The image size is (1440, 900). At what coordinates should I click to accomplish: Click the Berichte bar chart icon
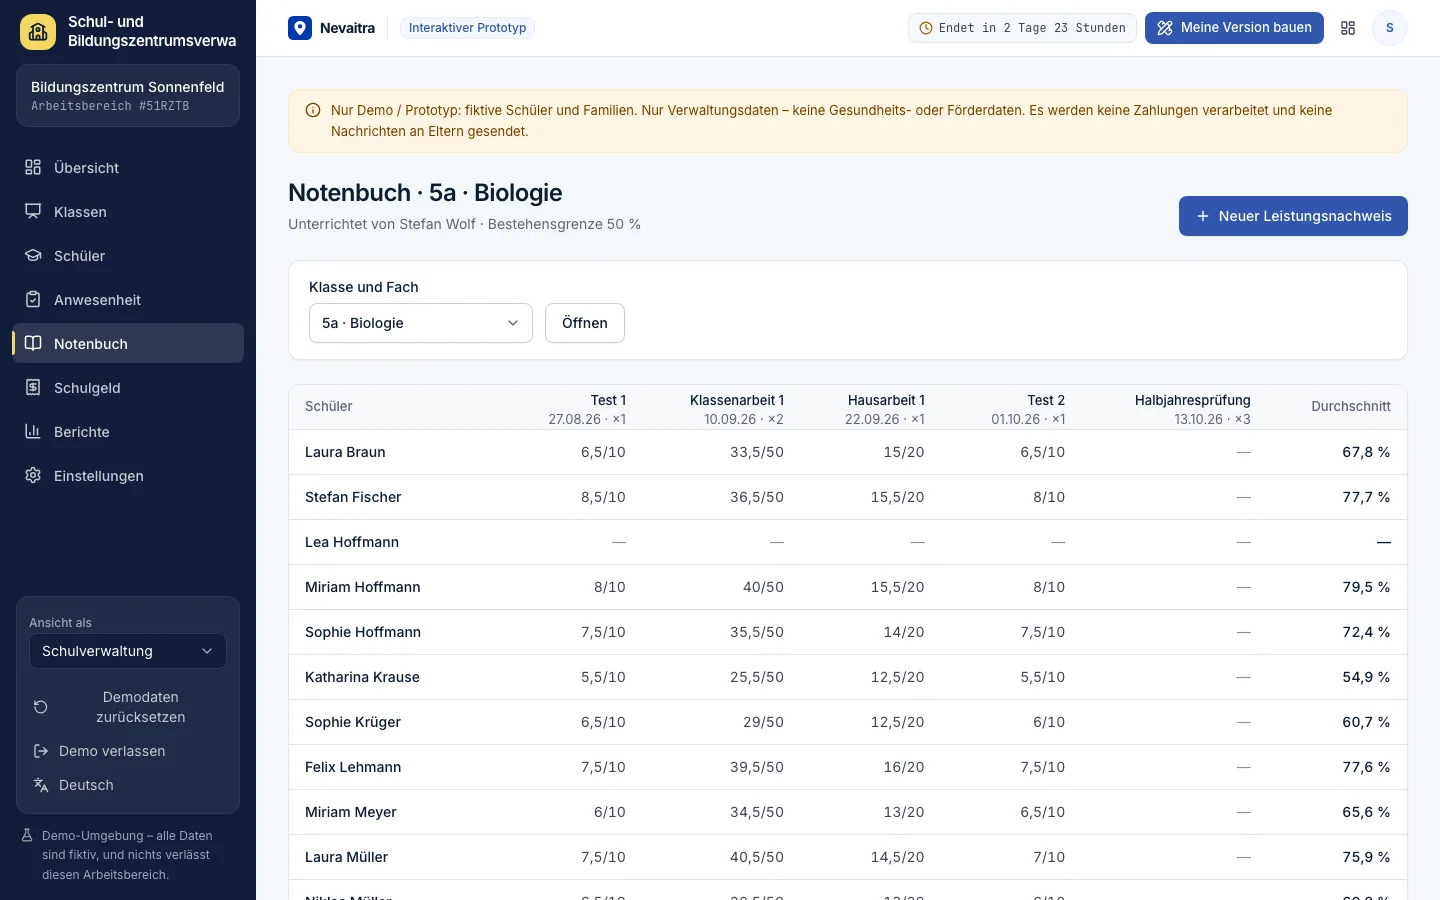(33, 431)
